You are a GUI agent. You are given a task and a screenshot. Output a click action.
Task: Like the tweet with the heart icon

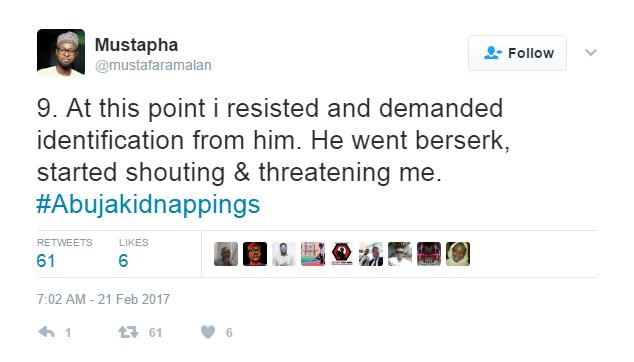click(x=208, y=332)
